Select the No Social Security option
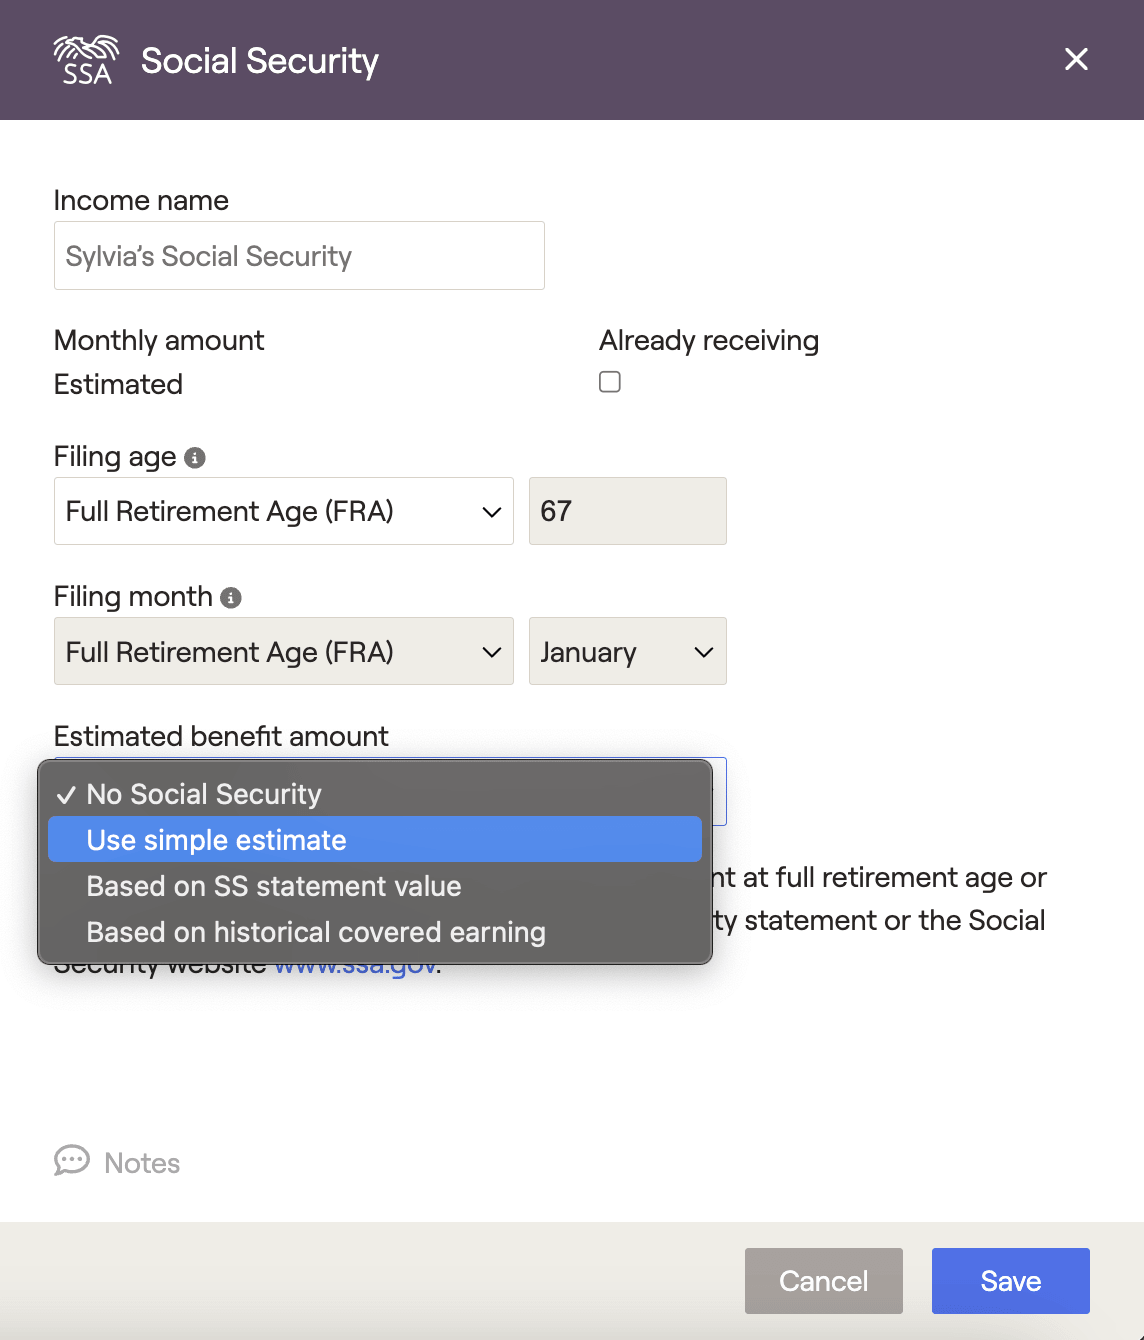The height and width of the screenshot is (1340, 1144). [204, 794]
